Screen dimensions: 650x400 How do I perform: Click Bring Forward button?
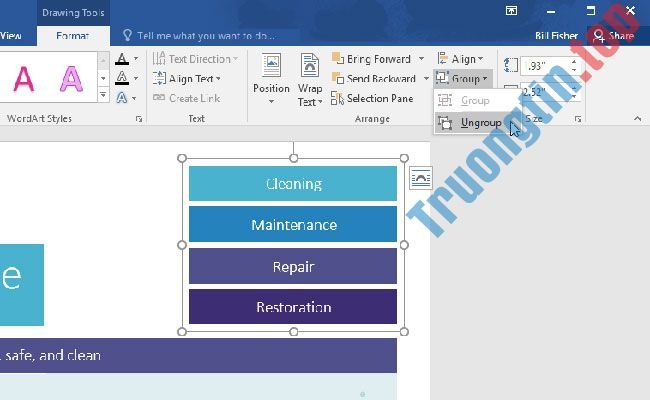point(371,59)
